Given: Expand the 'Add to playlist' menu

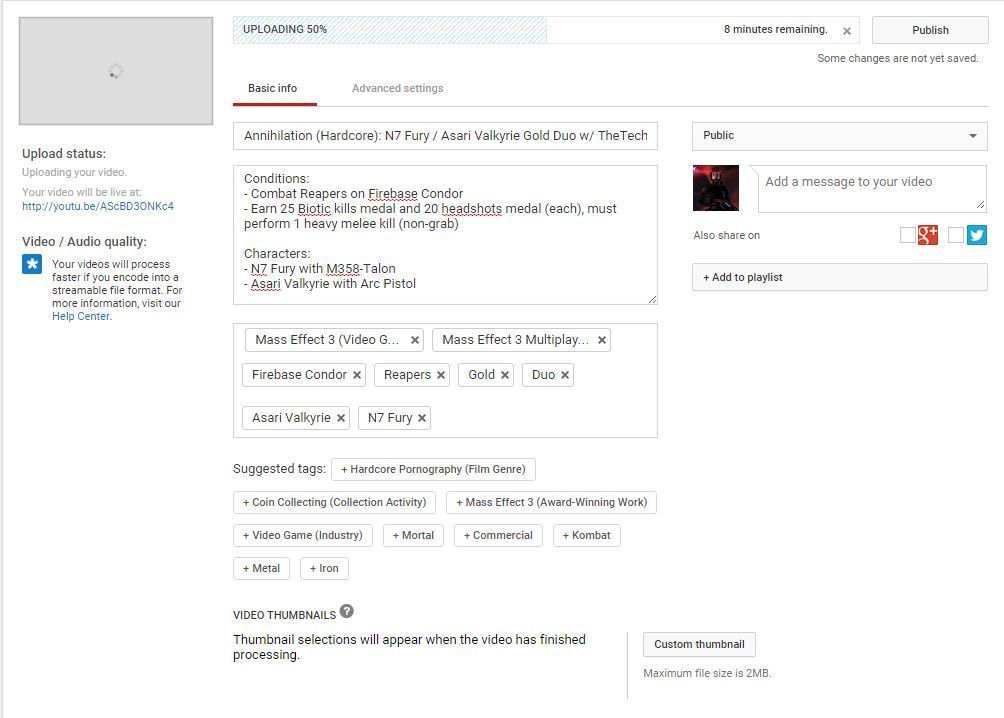Looking at the screenshot, I should pyautogui.click(x=839, y=277).
